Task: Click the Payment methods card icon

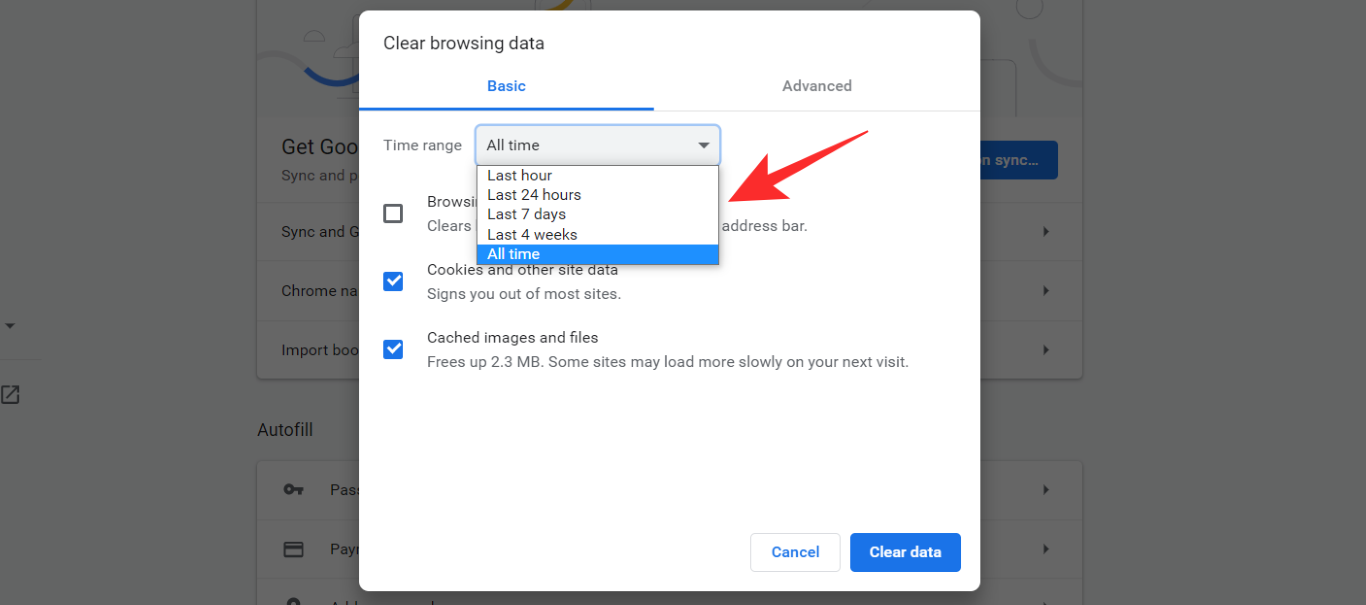Action: click(x=293, y=549)
